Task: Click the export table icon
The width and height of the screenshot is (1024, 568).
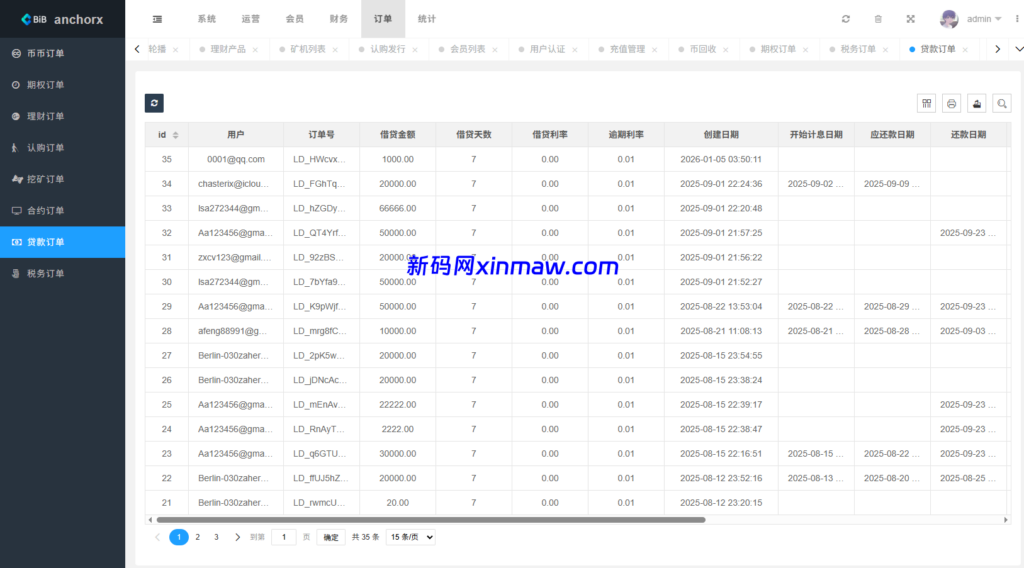Action: [x=976, y=103]
